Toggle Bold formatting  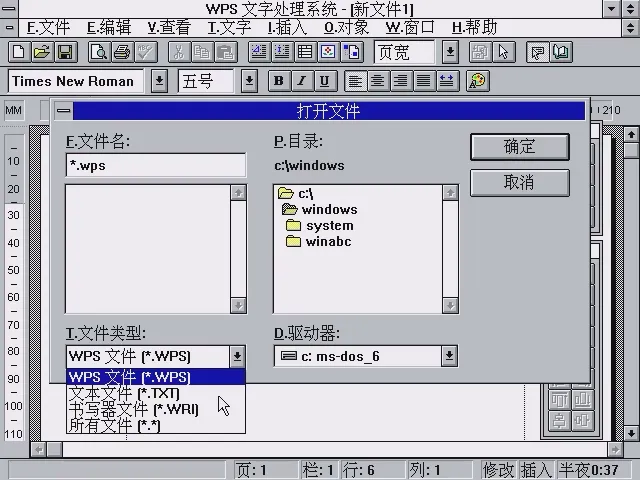pyautogui.click(x=279, y=81)
